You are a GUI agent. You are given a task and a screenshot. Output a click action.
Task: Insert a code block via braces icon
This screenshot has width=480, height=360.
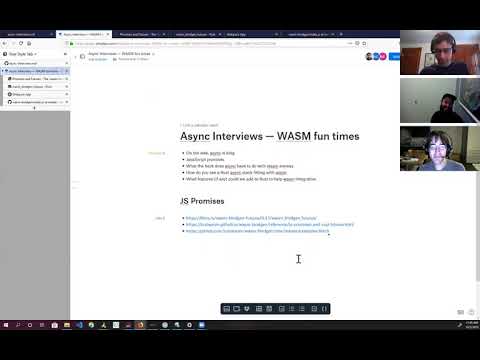click(324, 309)
